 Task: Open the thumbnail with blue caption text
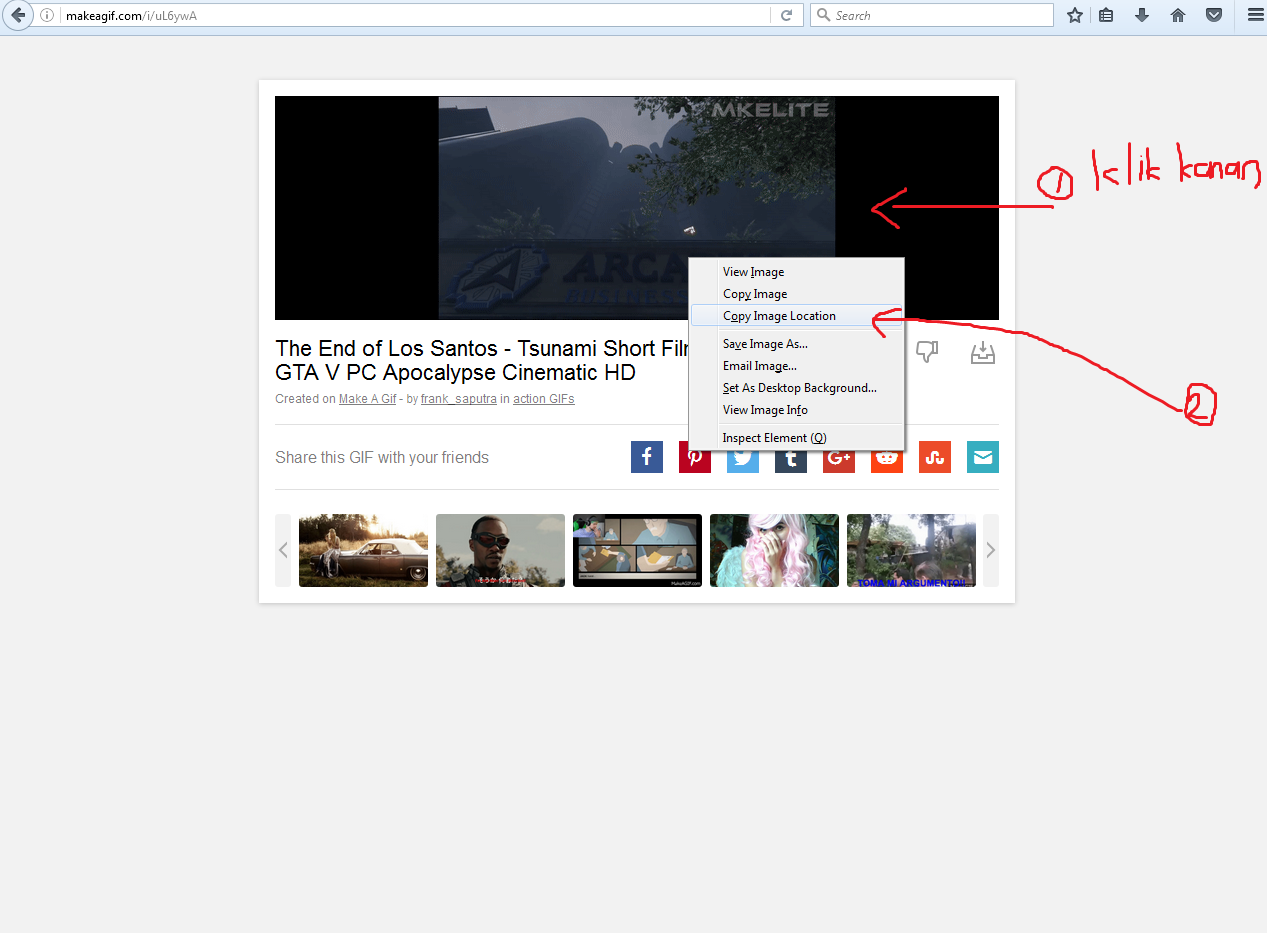pos(911,550)
